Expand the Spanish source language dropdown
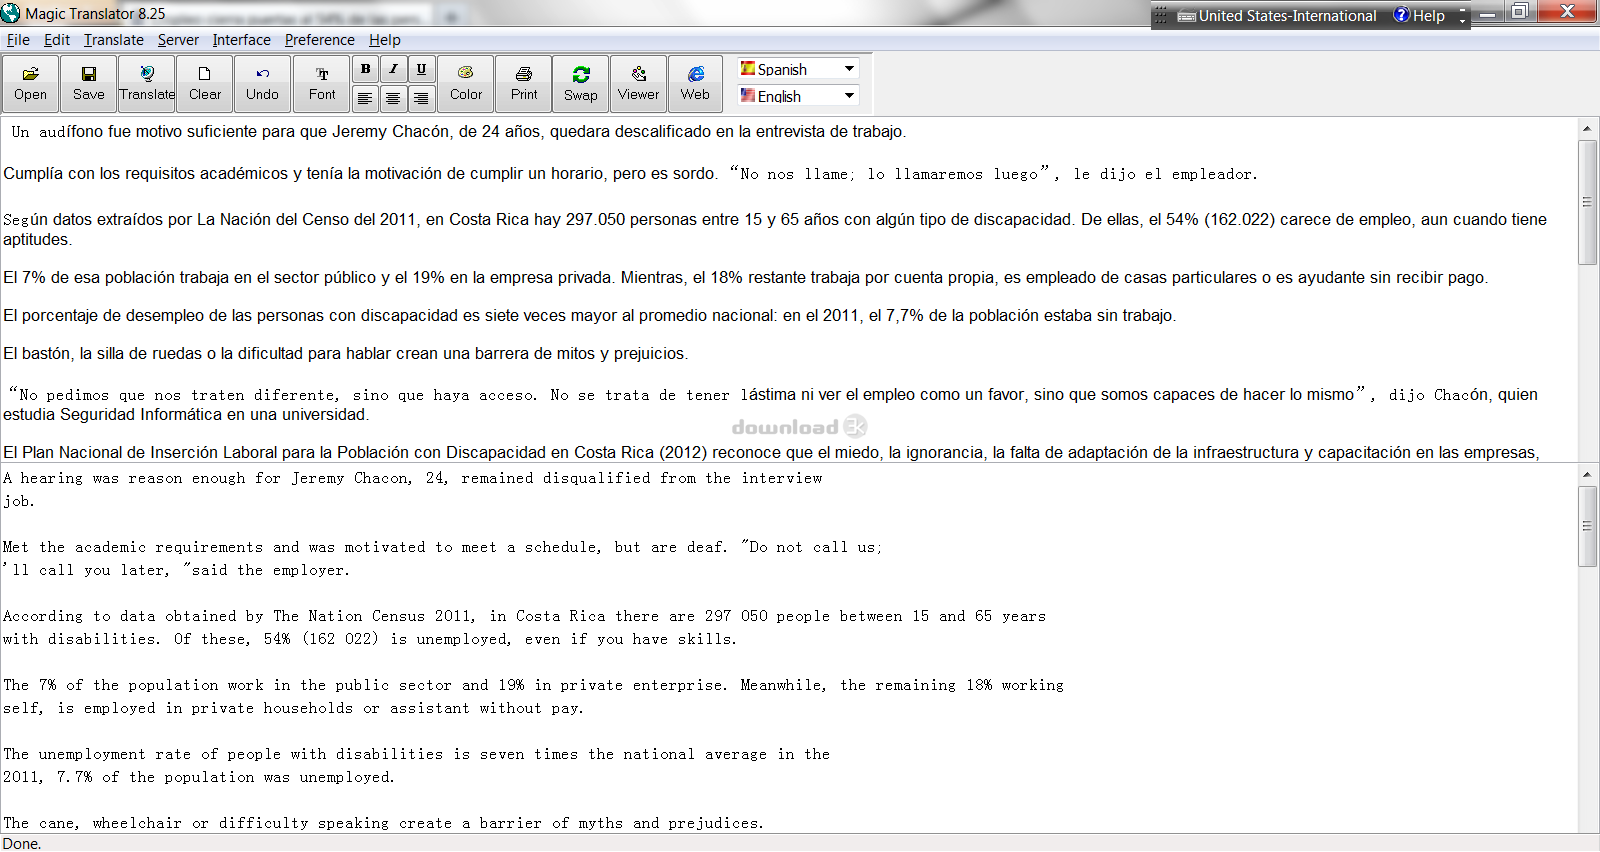This screenshot has height=852, width=1600. tap(849, 69)
